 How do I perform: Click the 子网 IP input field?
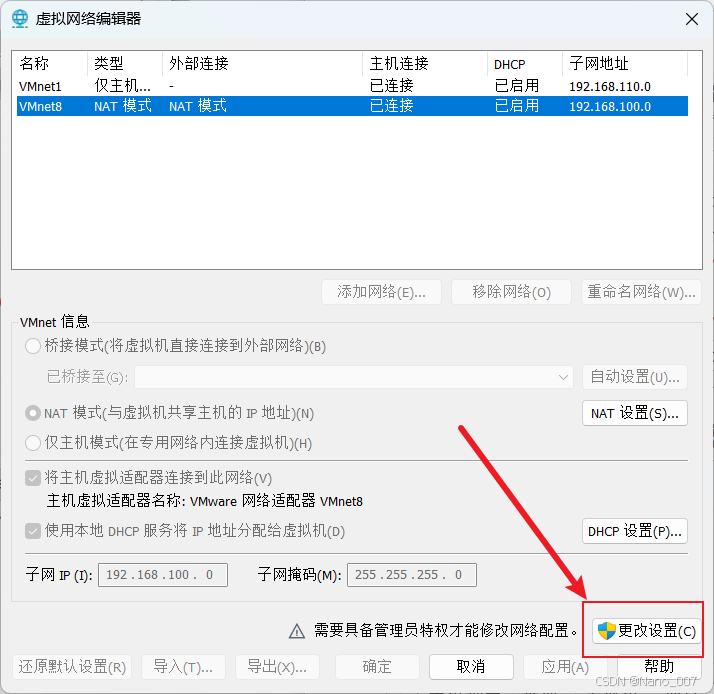163,575
